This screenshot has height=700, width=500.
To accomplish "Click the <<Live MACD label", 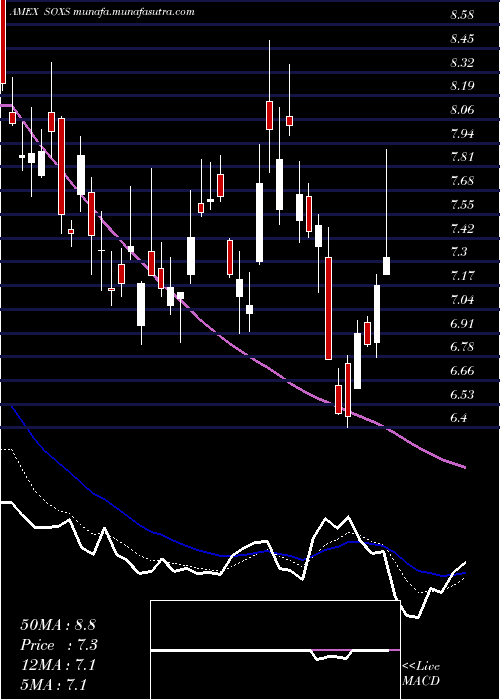I will pyautogui.click(x=421, y=674).
